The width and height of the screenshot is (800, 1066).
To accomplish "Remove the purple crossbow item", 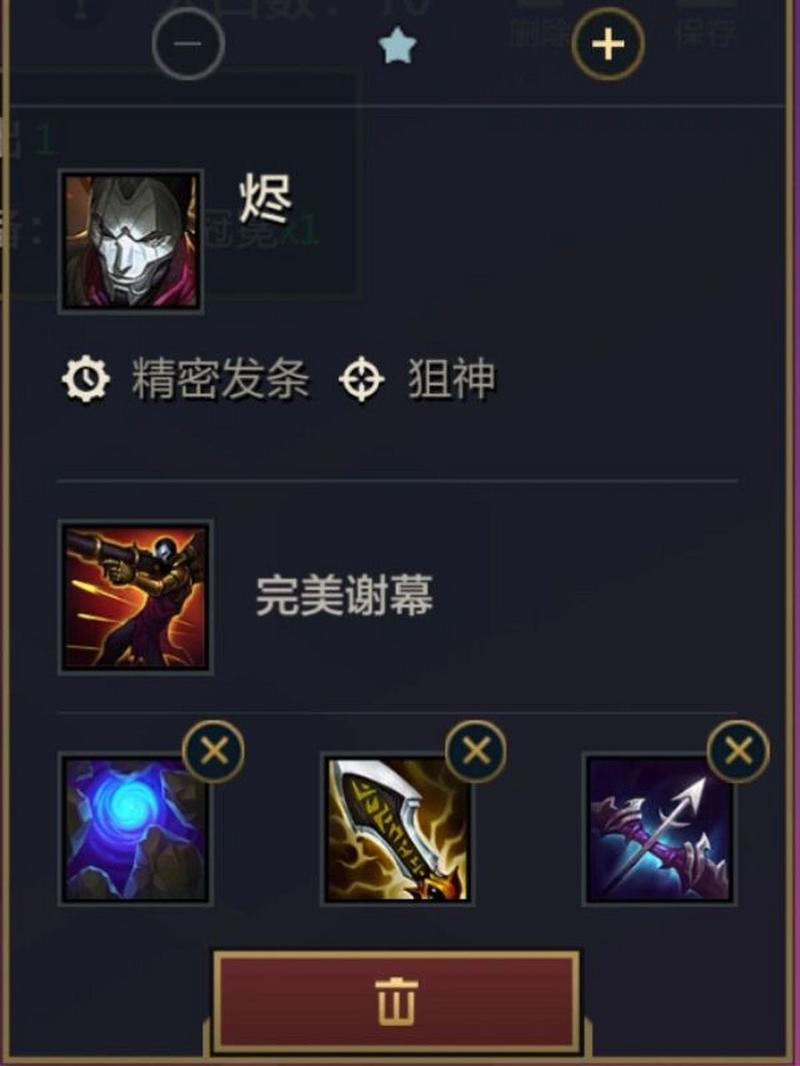I will (738, 751).
